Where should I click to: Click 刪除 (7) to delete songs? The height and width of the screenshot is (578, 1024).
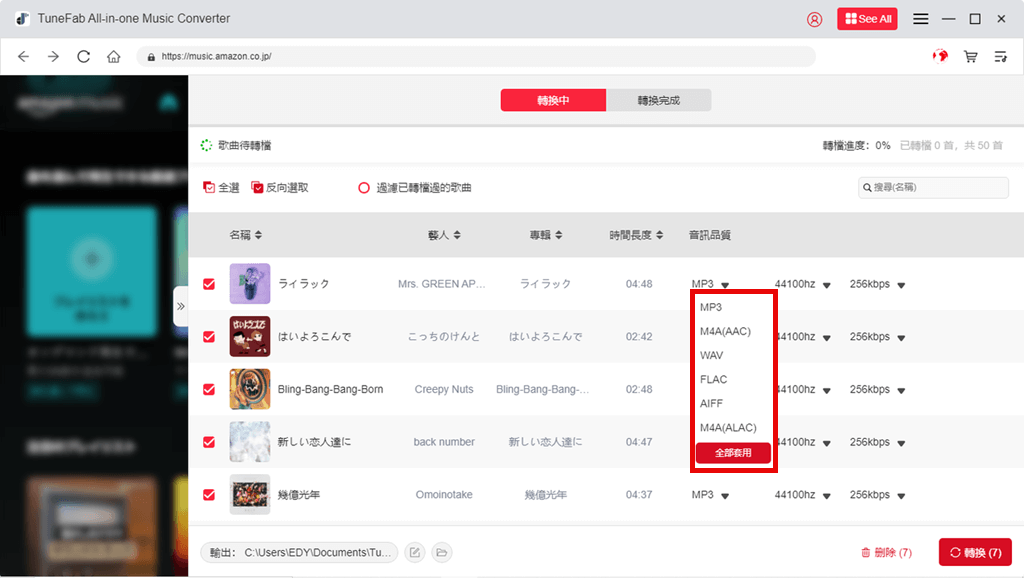886,553
